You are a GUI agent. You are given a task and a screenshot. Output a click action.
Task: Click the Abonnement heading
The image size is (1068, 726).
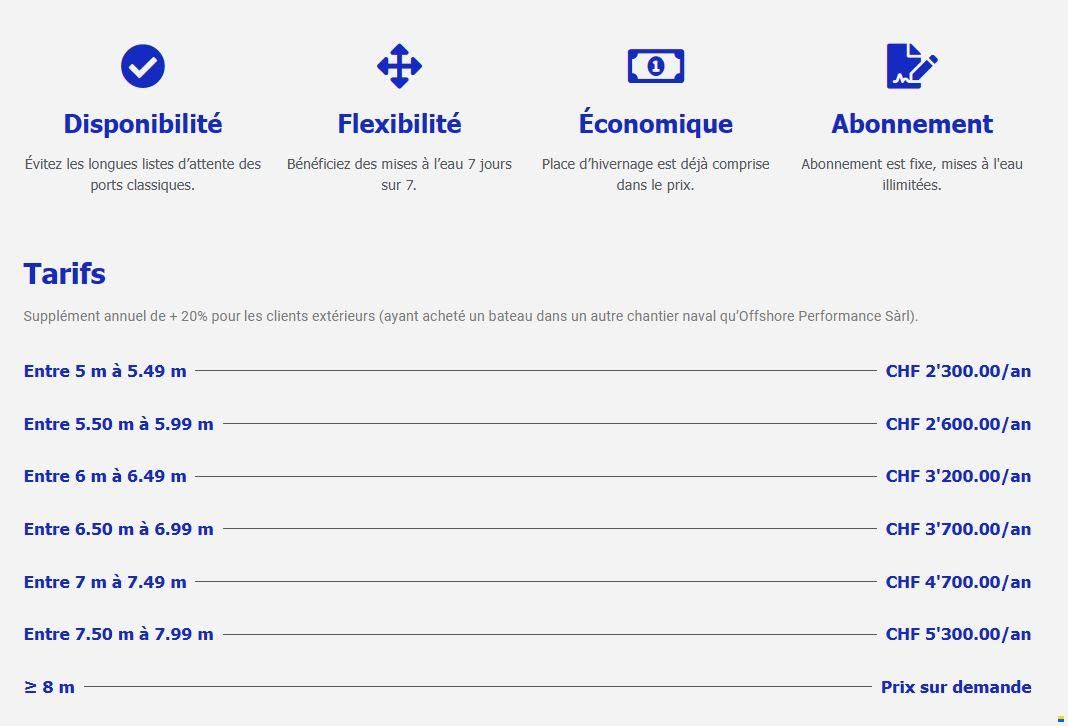[912, 124]
